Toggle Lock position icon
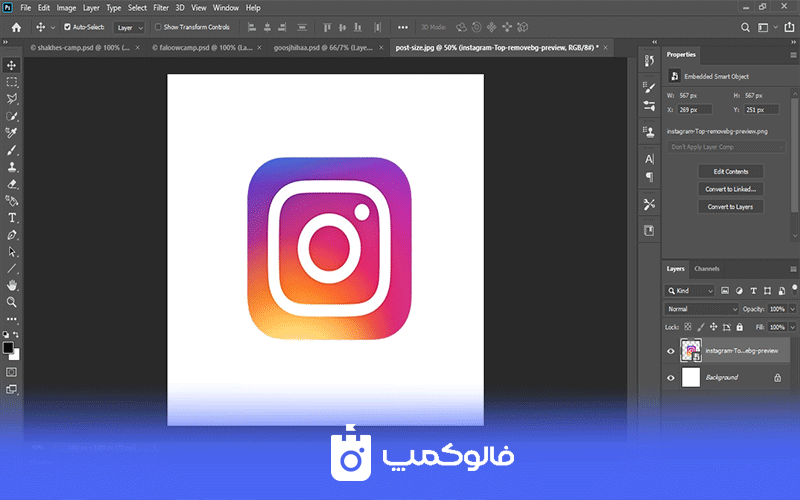Viewport: 800px width, 500px height. (x=713, y=327)
